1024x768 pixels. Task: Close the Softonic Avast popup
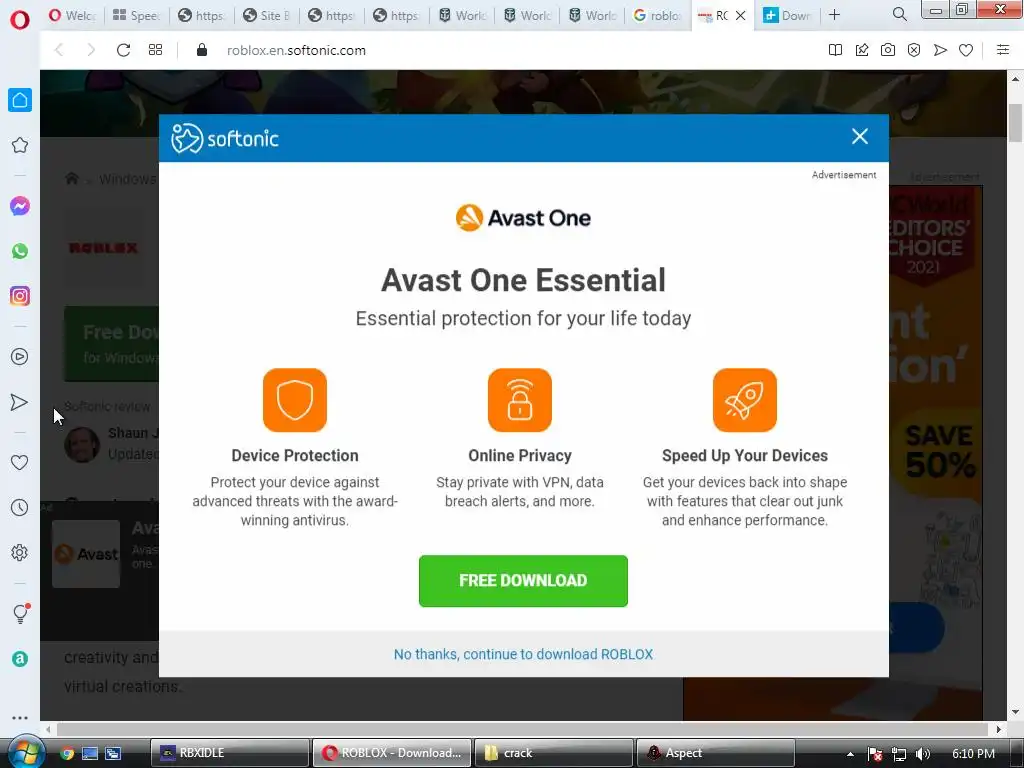[860, 136]
